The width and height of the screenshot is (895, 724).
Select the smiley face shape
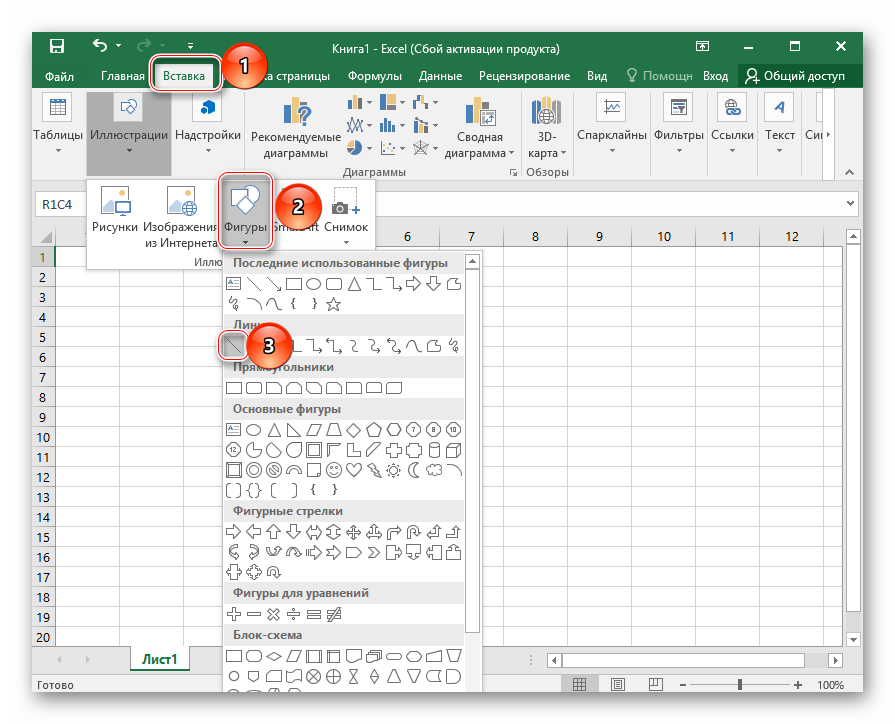pos(333,470)
